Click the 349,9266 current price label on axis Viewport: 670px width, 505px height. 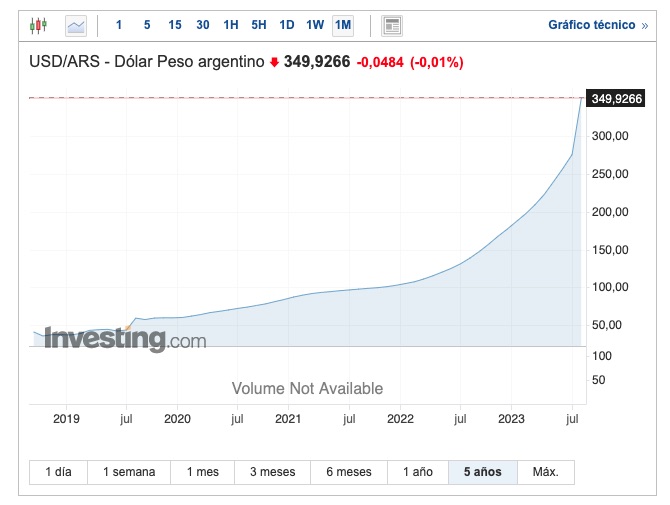tap(617, 98)
